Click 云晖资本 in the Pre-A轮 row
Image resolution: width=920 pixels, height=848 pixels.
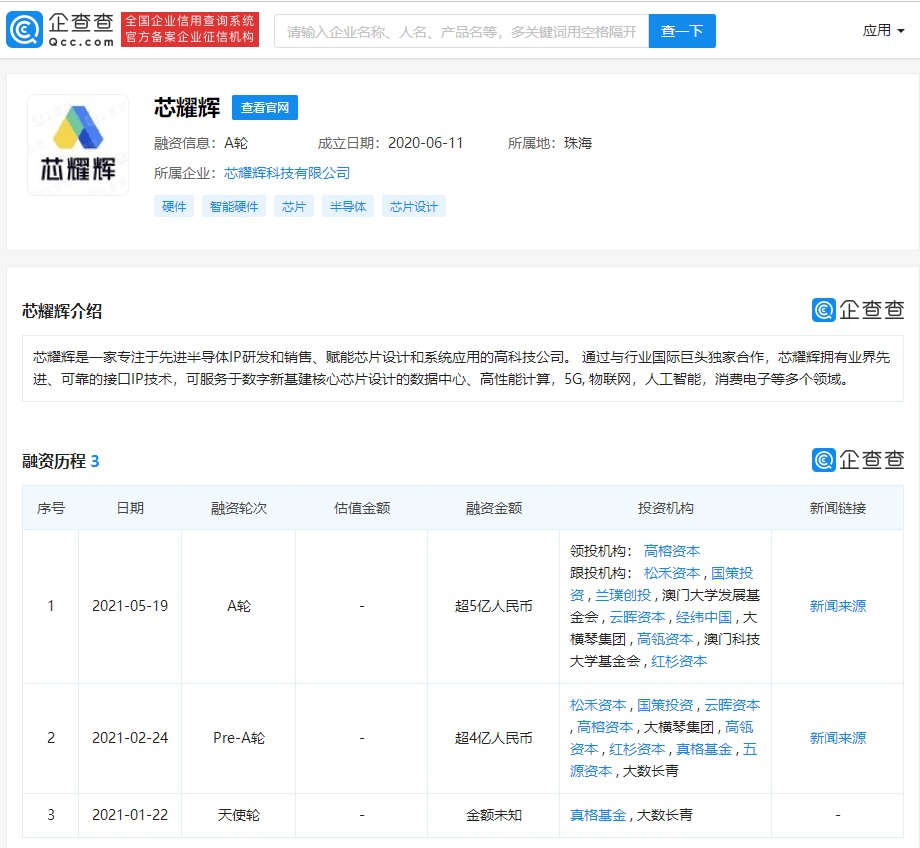point(732,705)
